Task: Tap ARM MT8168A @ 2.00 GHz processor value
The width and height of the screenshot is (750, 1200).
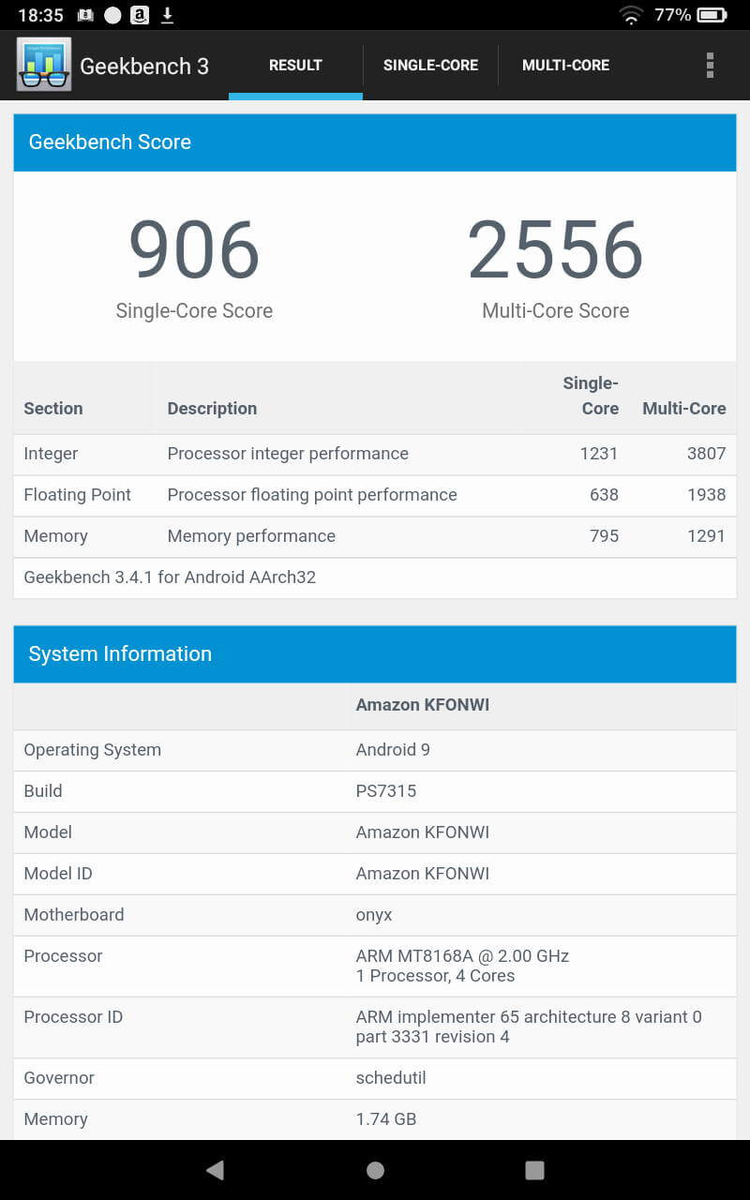Action: (463, 956)
